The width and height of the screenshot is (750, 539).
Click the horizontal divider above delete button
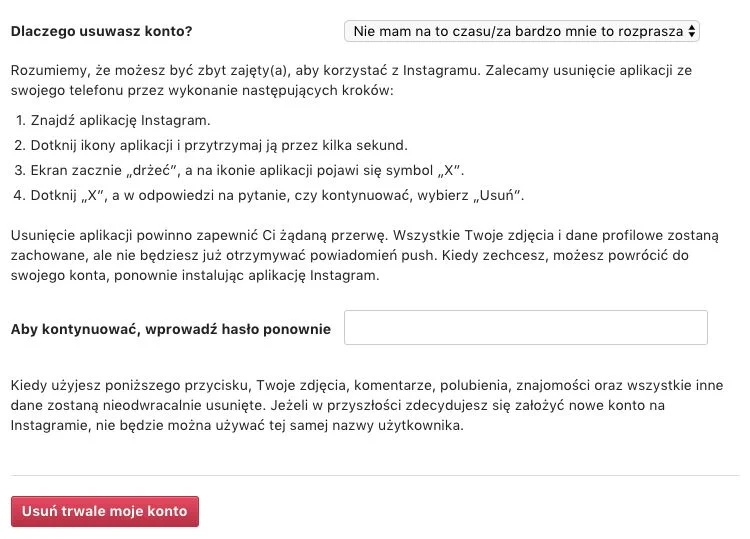coord(375,476)
